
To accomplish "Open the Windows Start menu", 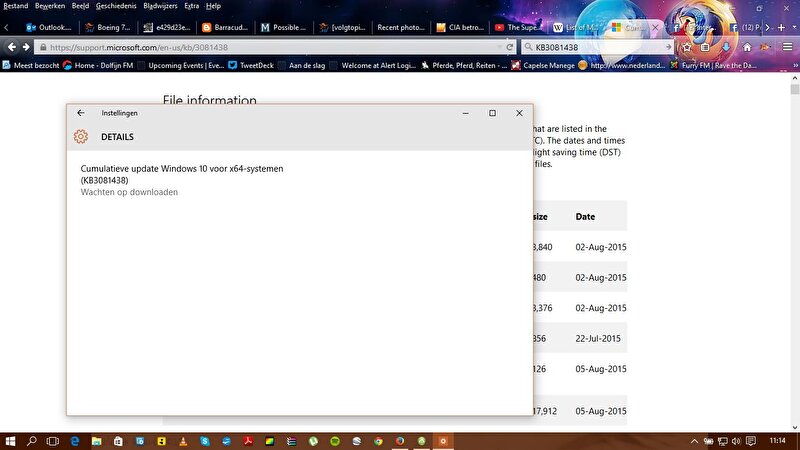I will pos(12,440).
